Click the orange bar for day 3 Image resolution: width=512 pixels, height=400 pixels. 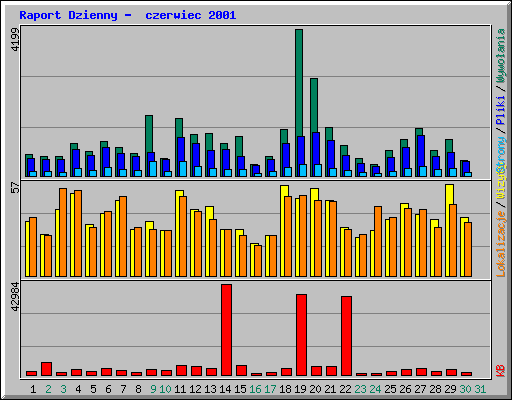63,232
